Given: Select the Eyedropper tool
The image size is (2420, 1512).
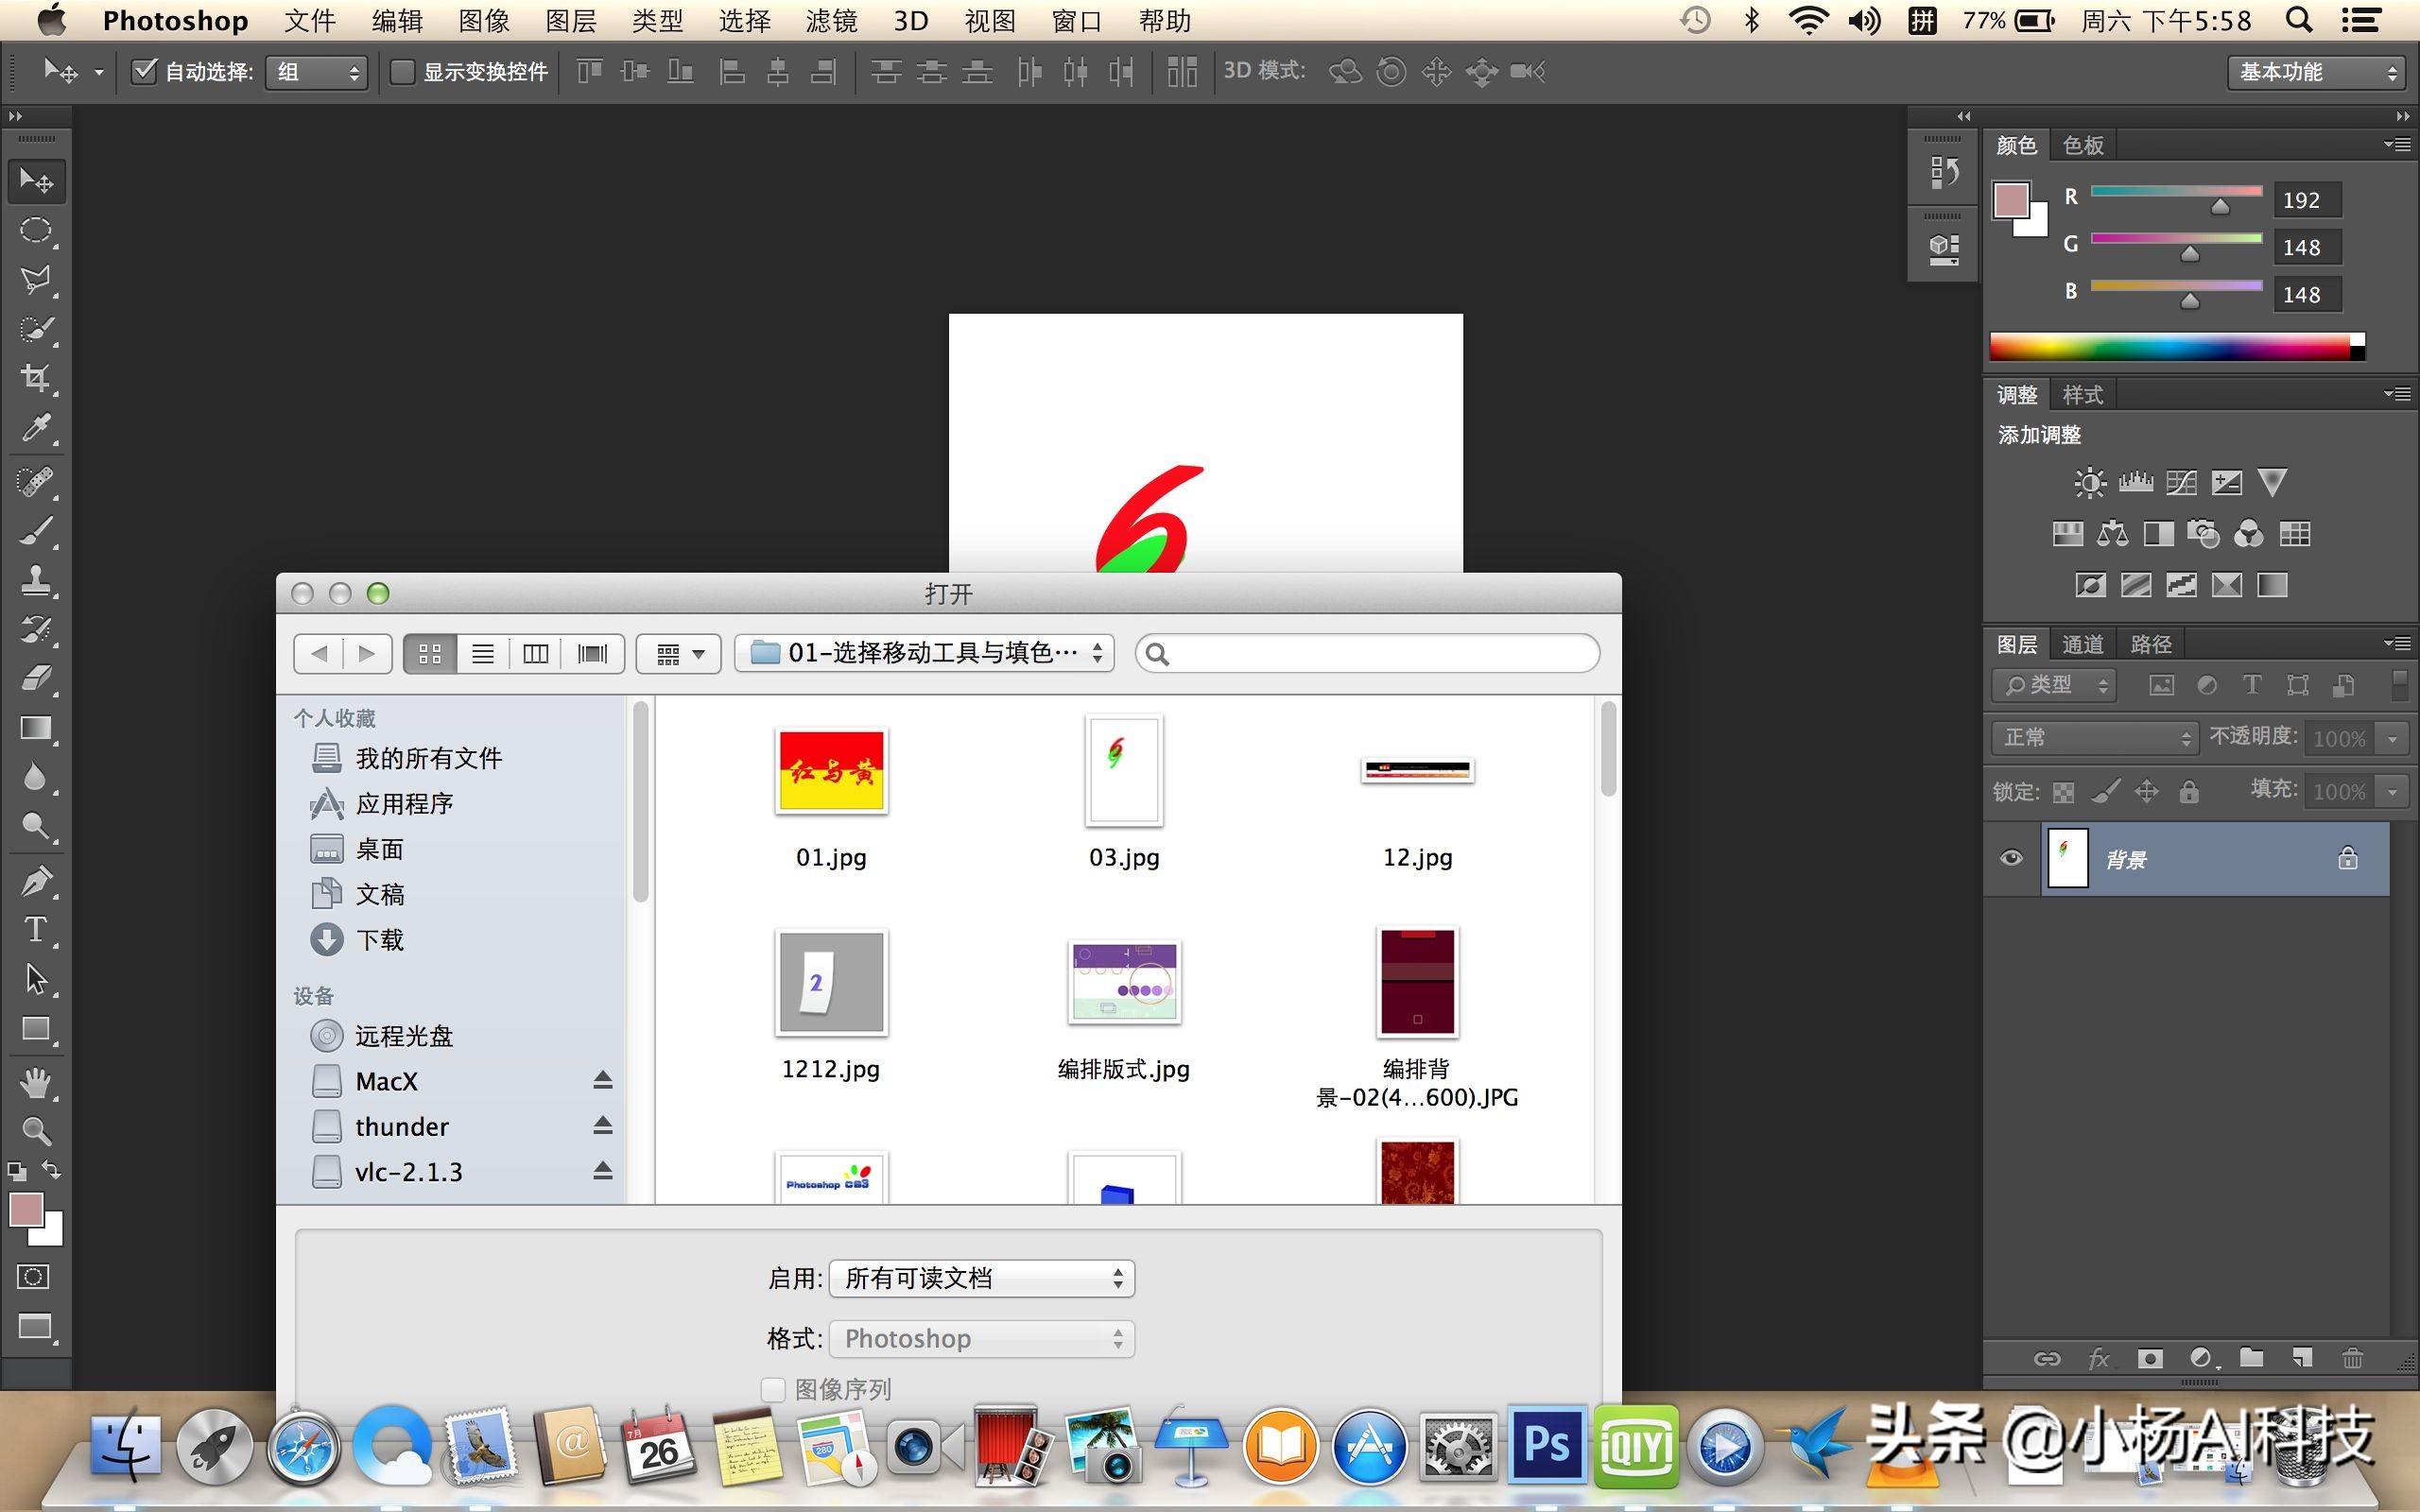Looking at the screenshot, I should coord(36,428).
